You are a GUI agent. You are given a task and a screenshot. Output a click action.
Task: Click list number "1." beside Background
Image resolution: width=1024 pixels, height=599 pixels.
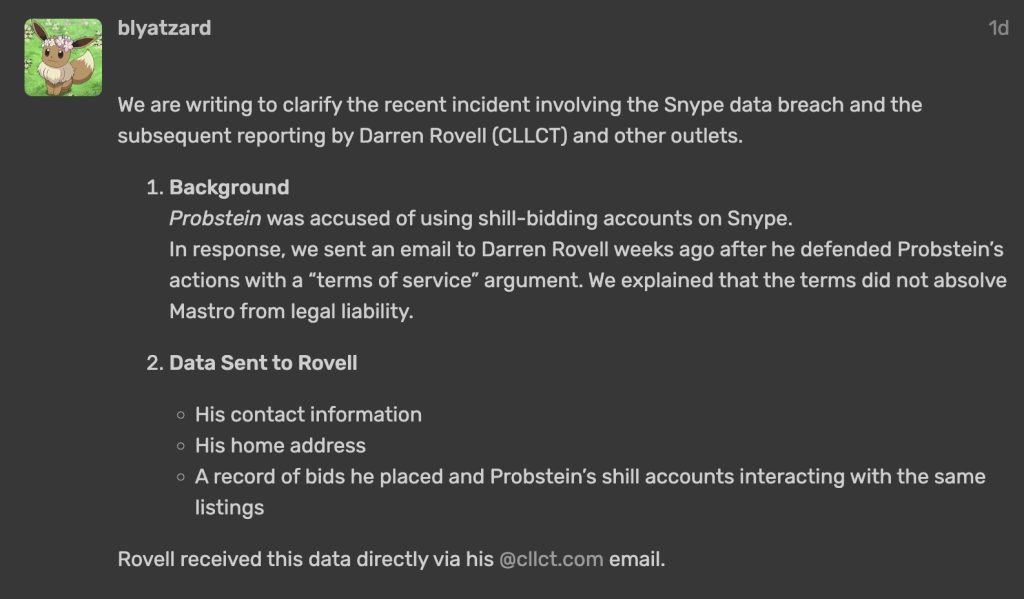tap(154, 187)
